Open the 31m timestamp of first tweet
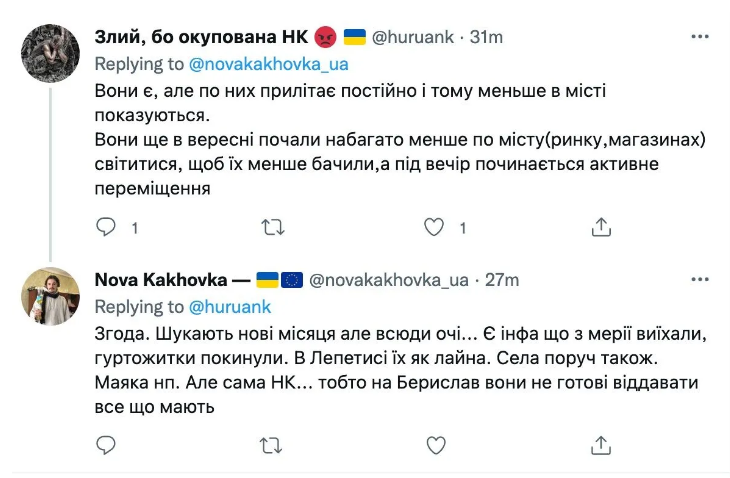This screenshot has height=478, width=730. tap(486, 37)
